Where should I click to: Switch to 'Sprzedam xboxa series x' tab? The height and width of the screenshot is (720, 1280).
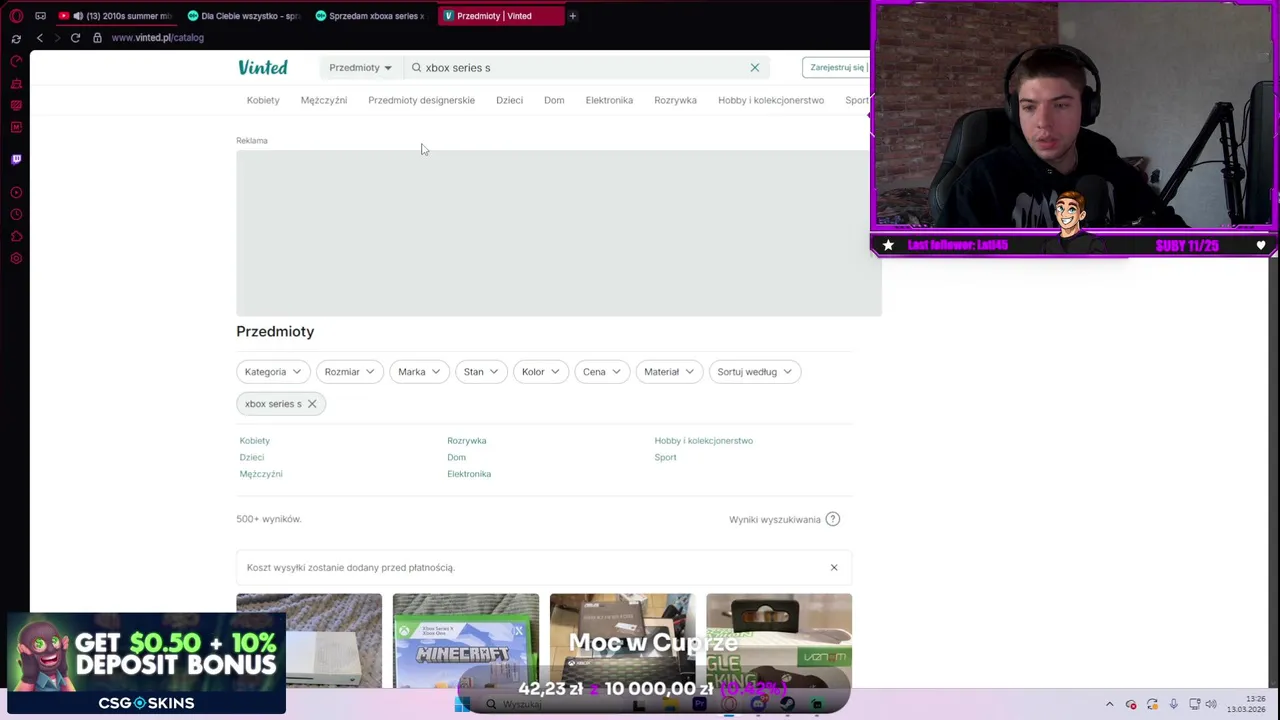371,16
